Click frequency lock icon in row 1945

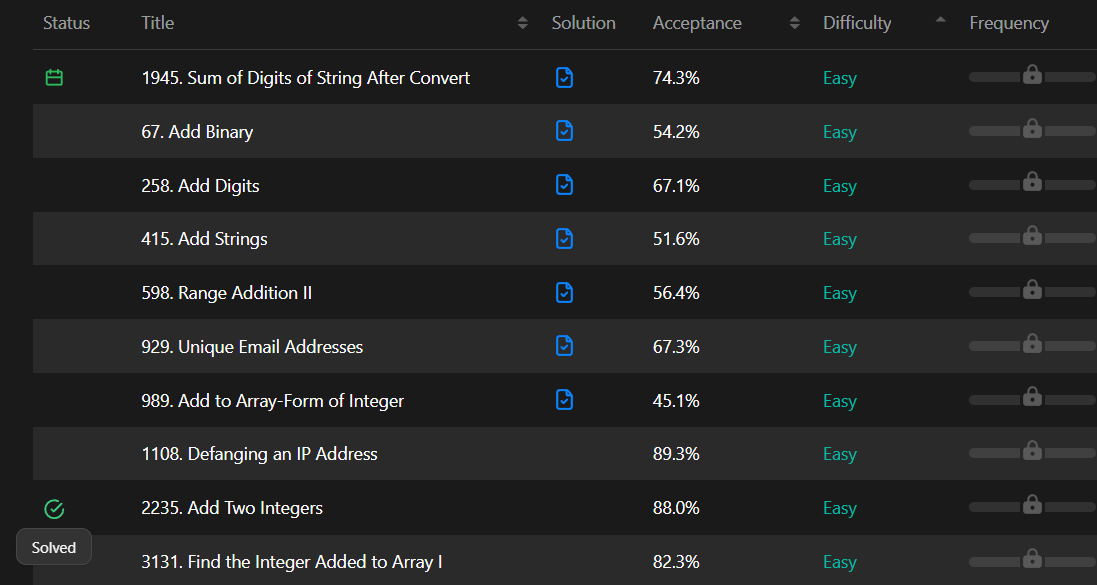point(1032,74)
